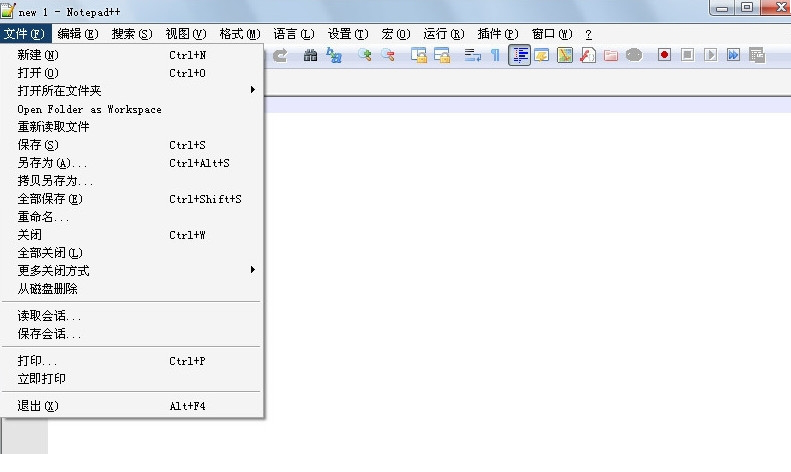This screenshot has width=791, height=472.
Task: Click the Zoom In magnifier icon
Action: coord(364,55)
